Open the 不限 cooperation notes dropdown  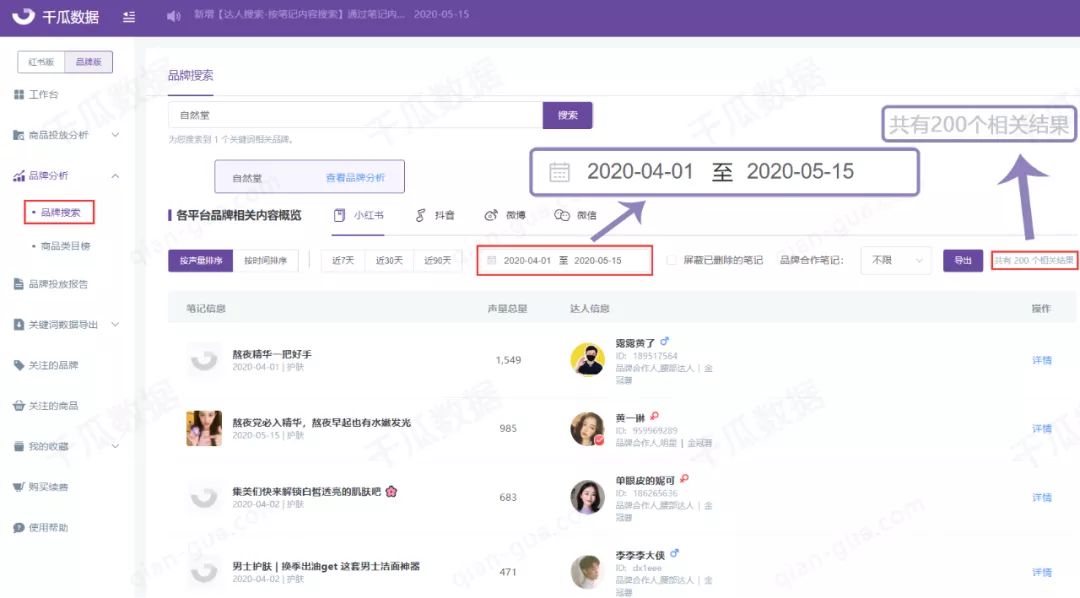click(896, 261)
